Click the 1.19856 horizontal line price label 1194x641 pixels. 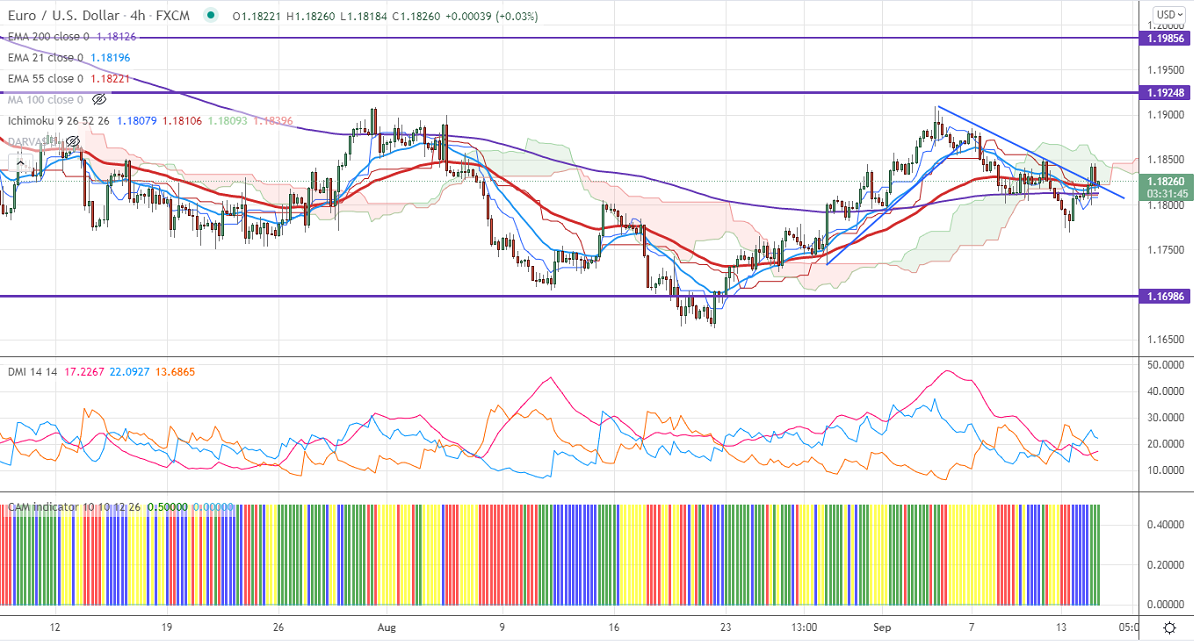(1165, 38)
